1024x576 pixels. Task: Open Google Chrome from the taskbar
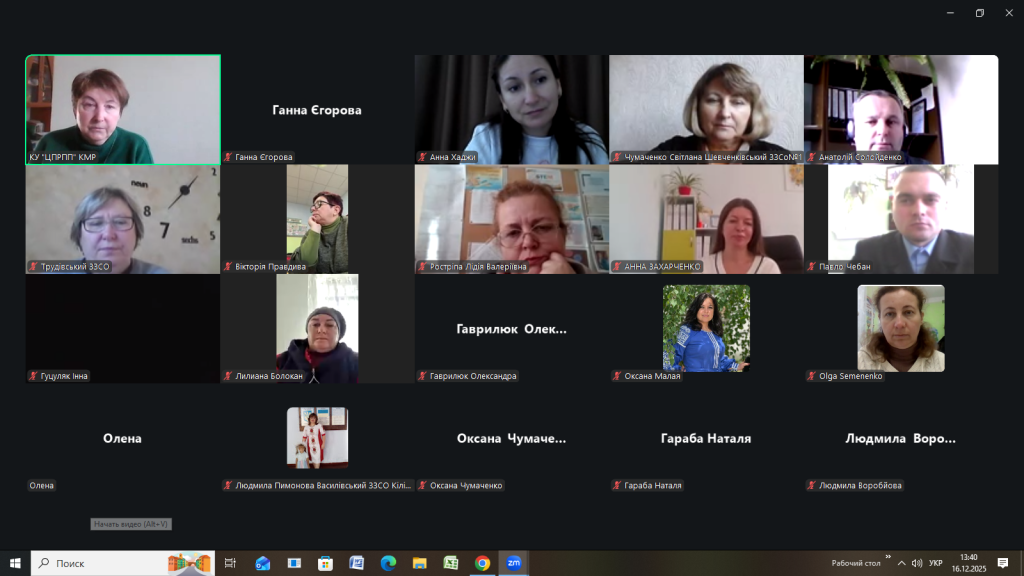[482, 563]
